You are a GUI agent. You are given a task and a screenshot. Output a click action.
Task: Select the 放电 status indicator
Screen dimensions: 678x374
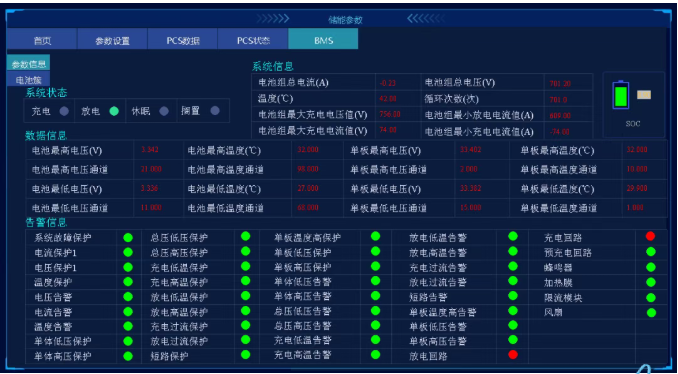point(114,111)
